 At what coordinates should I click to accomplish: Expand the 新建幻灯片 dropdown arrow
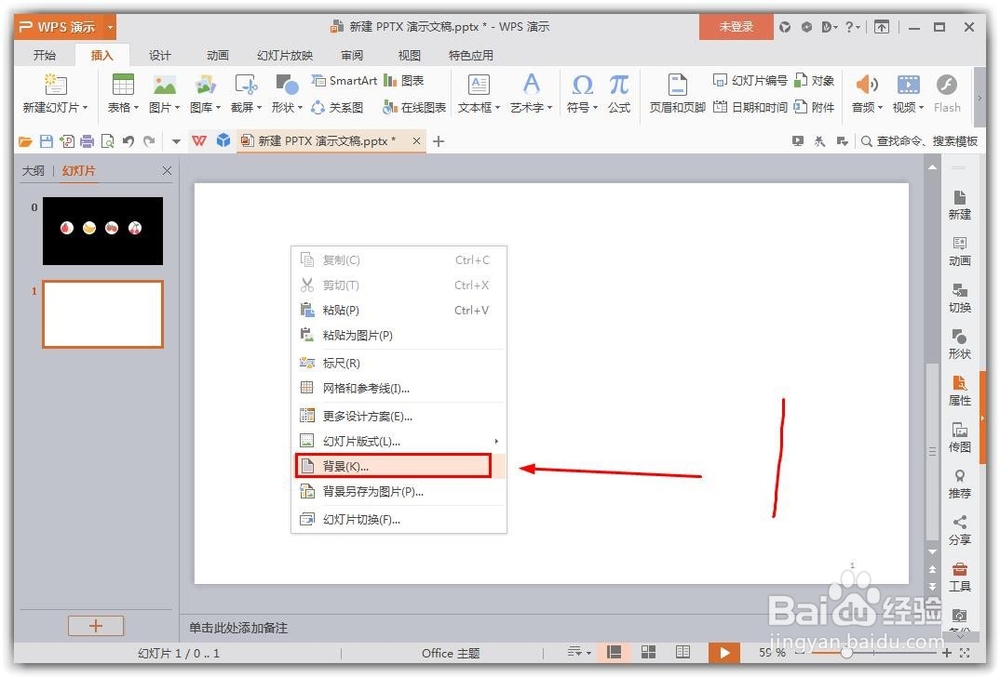pos(85,108)
